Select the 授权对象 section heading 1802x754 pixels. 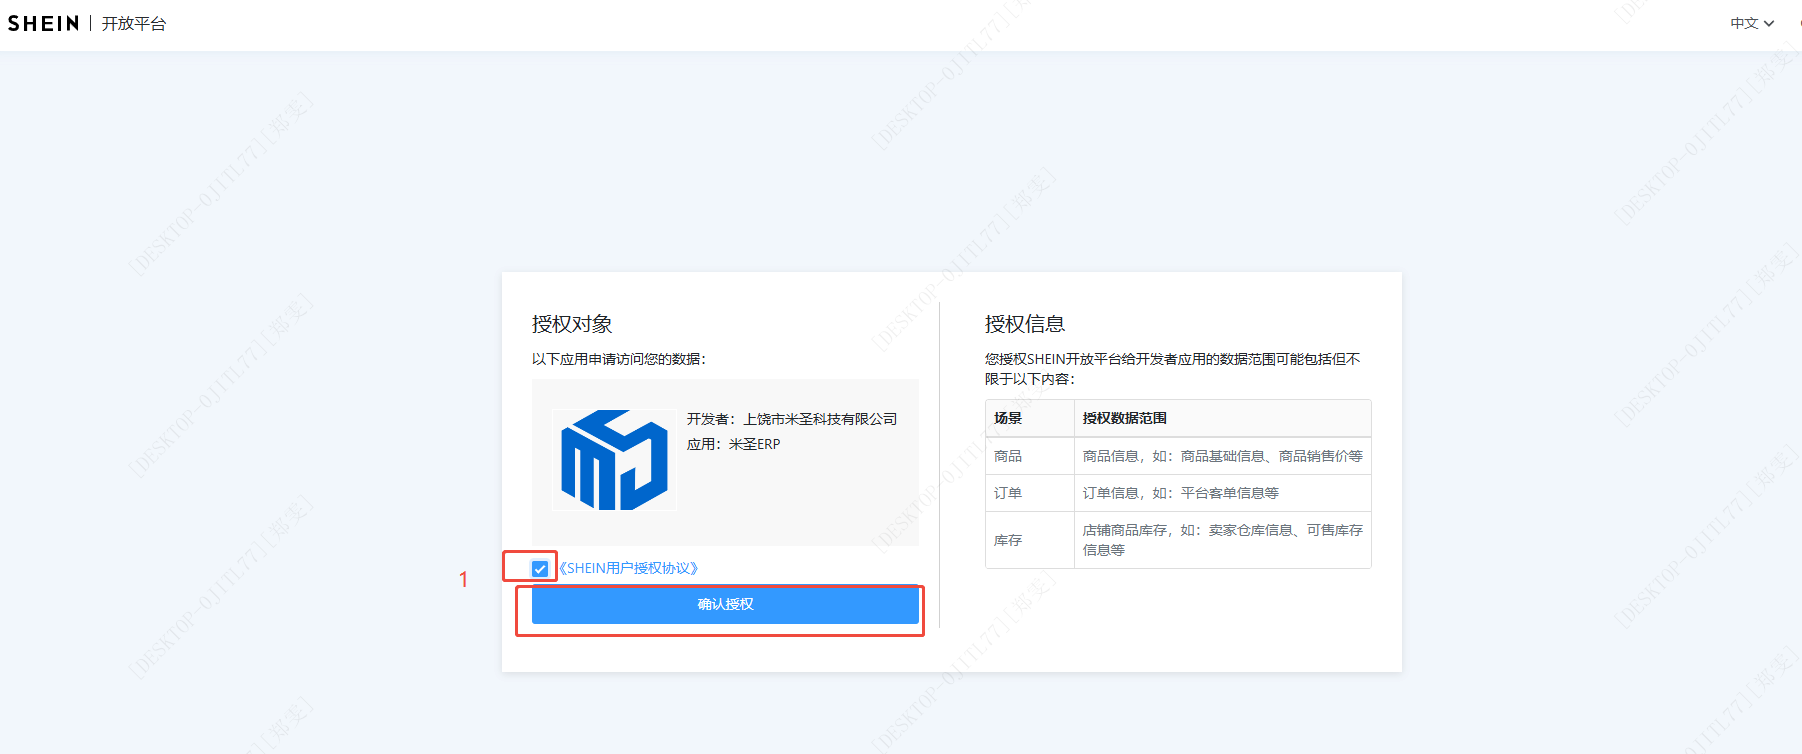click(x=572, y=324)
